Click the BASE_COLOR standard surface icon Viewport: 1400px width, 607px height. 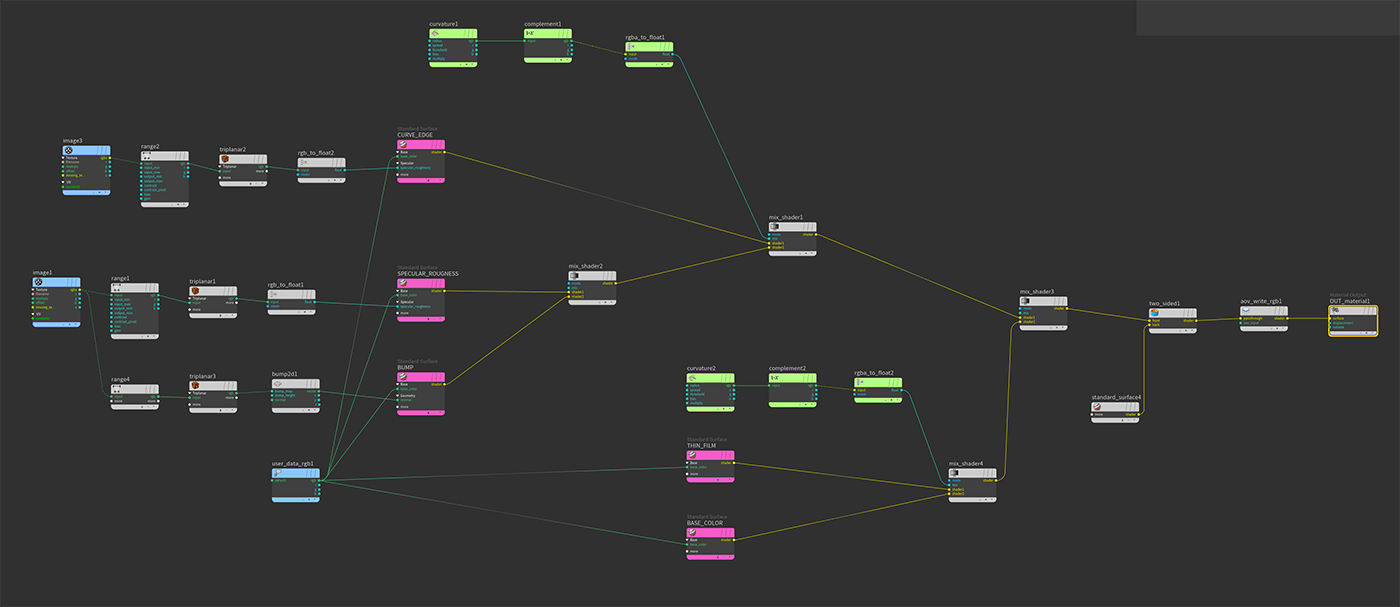point(693,532)
